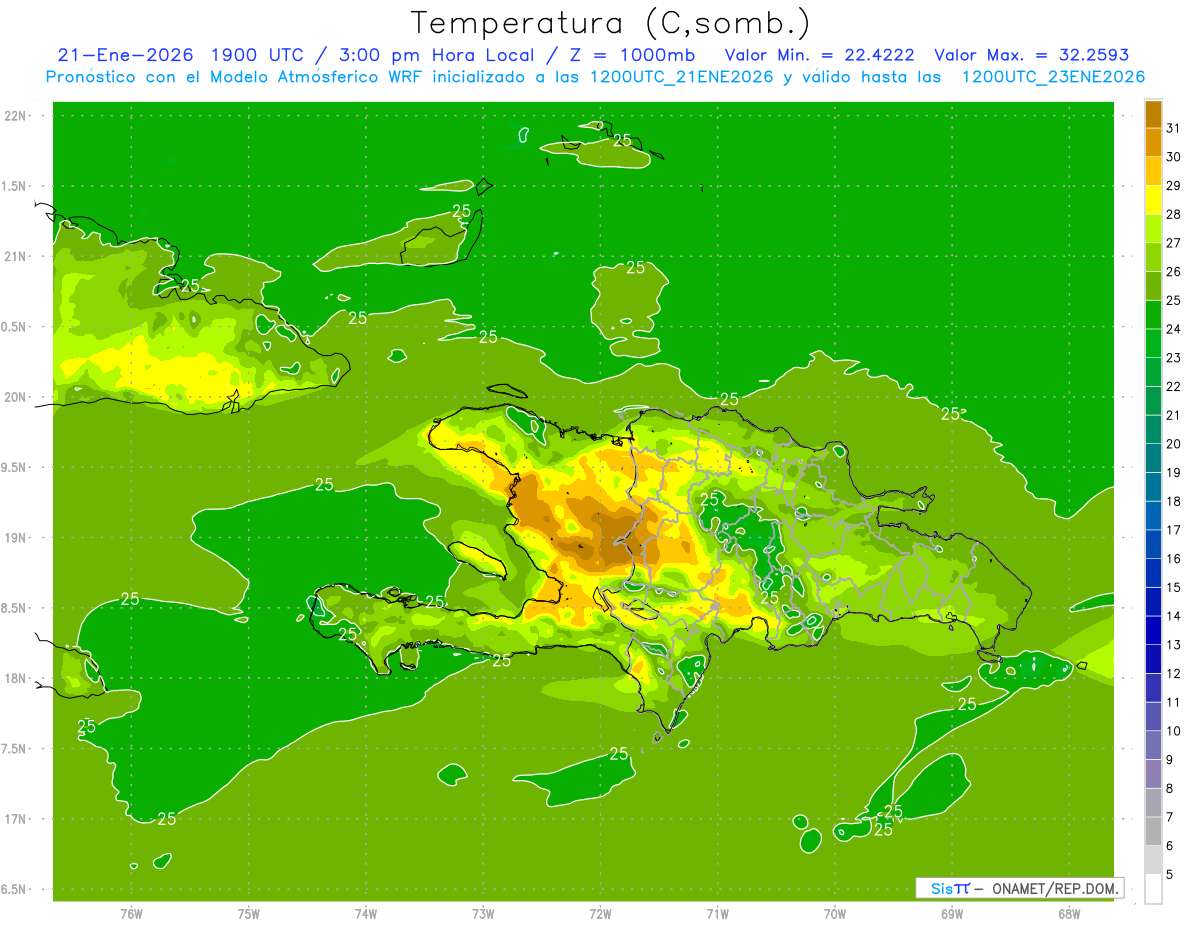This screenshot has height=927, width=1200.
Task: Click the "23" value on the color scale
Action: [x=1174, y=358]
